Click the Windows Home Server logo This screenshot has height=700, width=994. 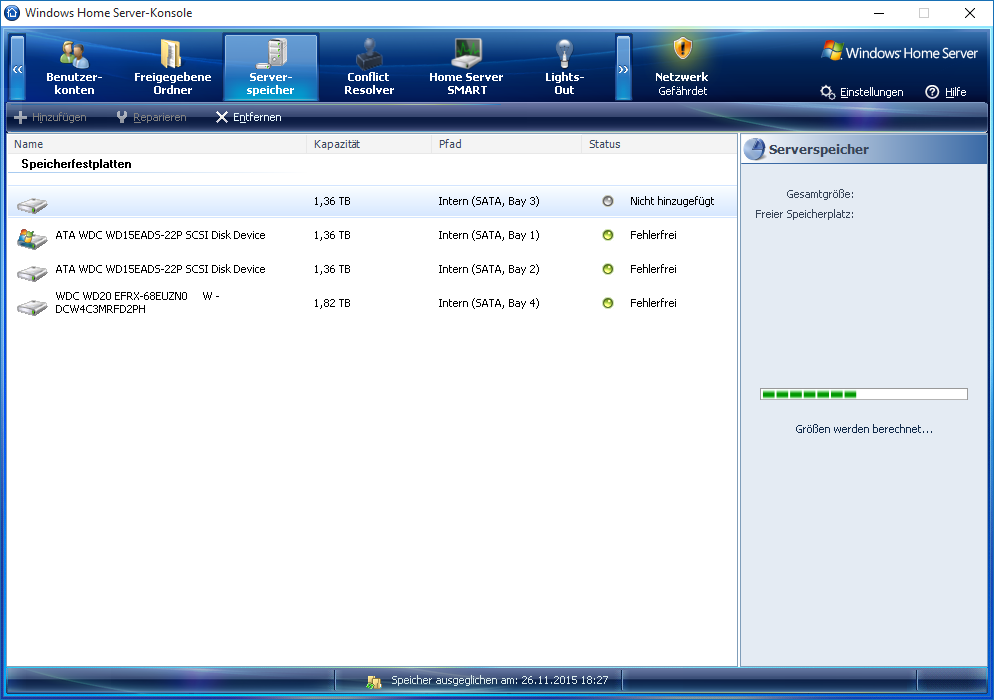click(x=900, y=53)
